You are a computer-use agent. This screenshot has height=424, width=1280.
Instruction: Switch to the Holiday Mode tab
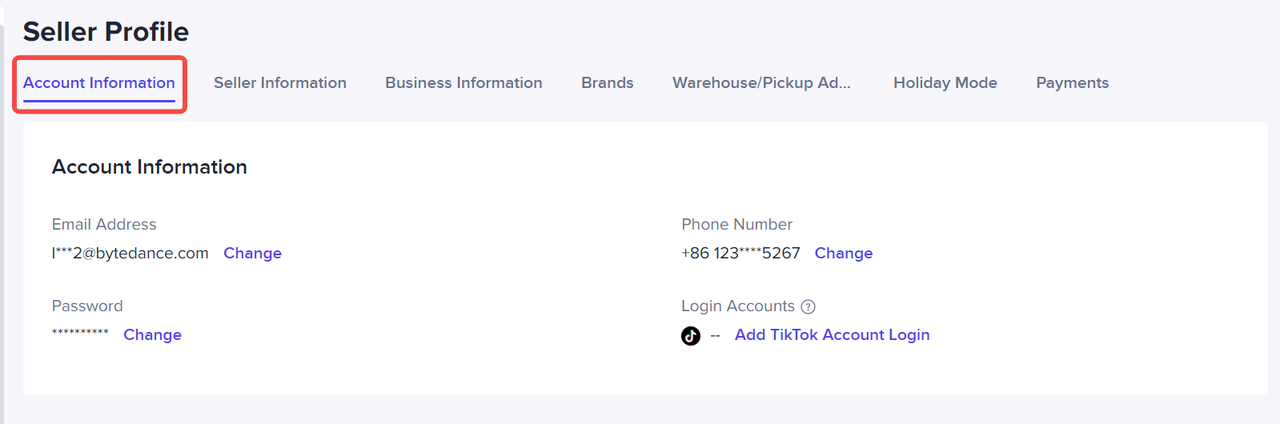pos(945,83)
